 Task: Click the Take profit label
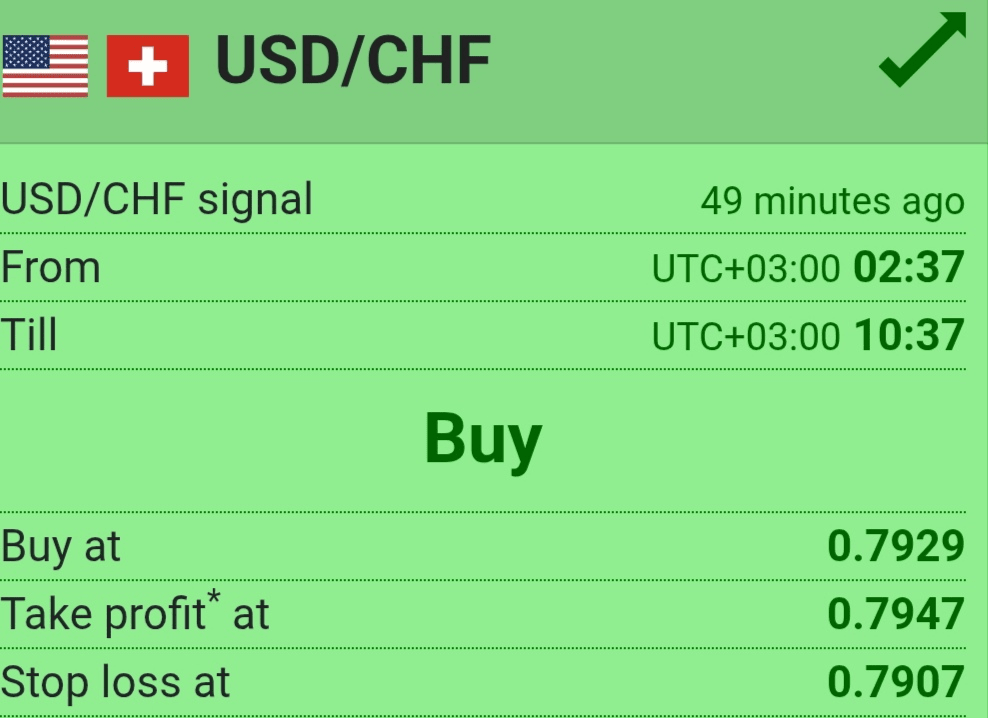103,614
